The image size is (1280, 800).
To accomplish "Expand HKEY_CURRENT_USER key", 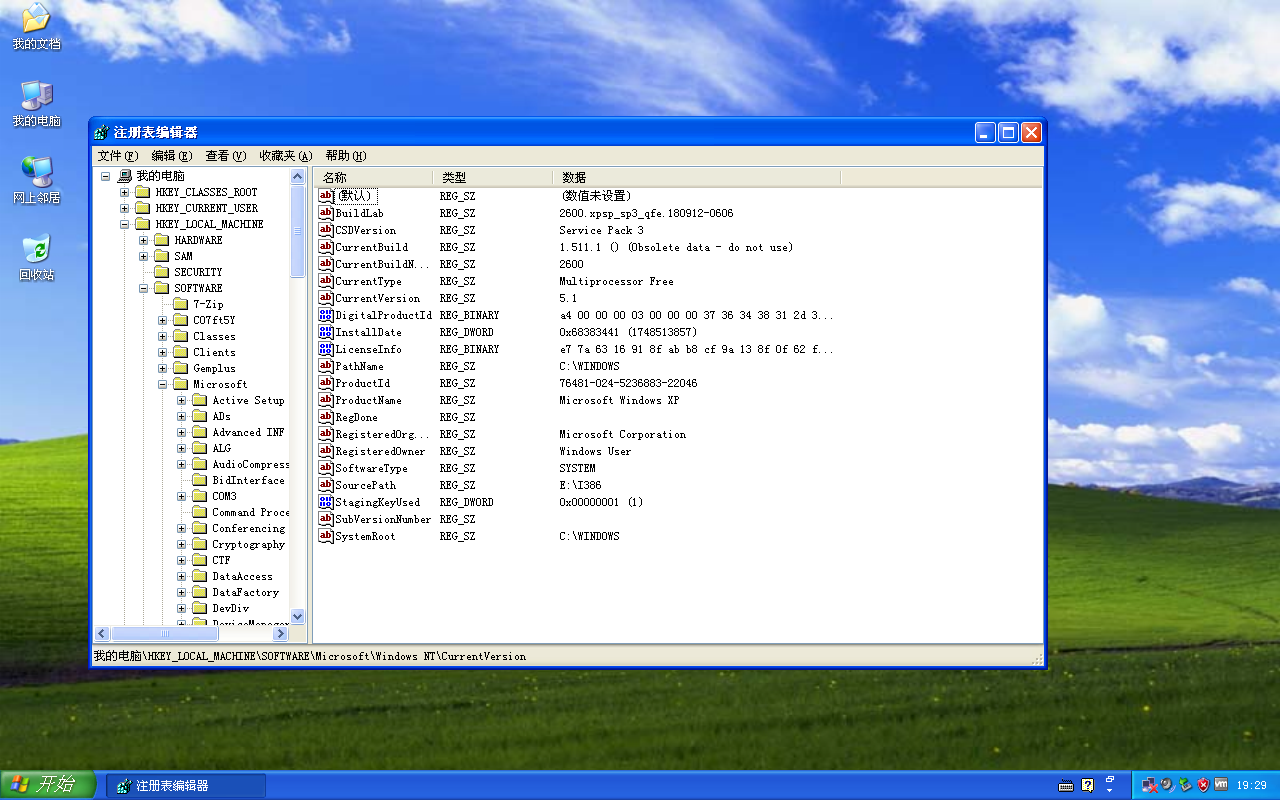I will pos(124,208).
